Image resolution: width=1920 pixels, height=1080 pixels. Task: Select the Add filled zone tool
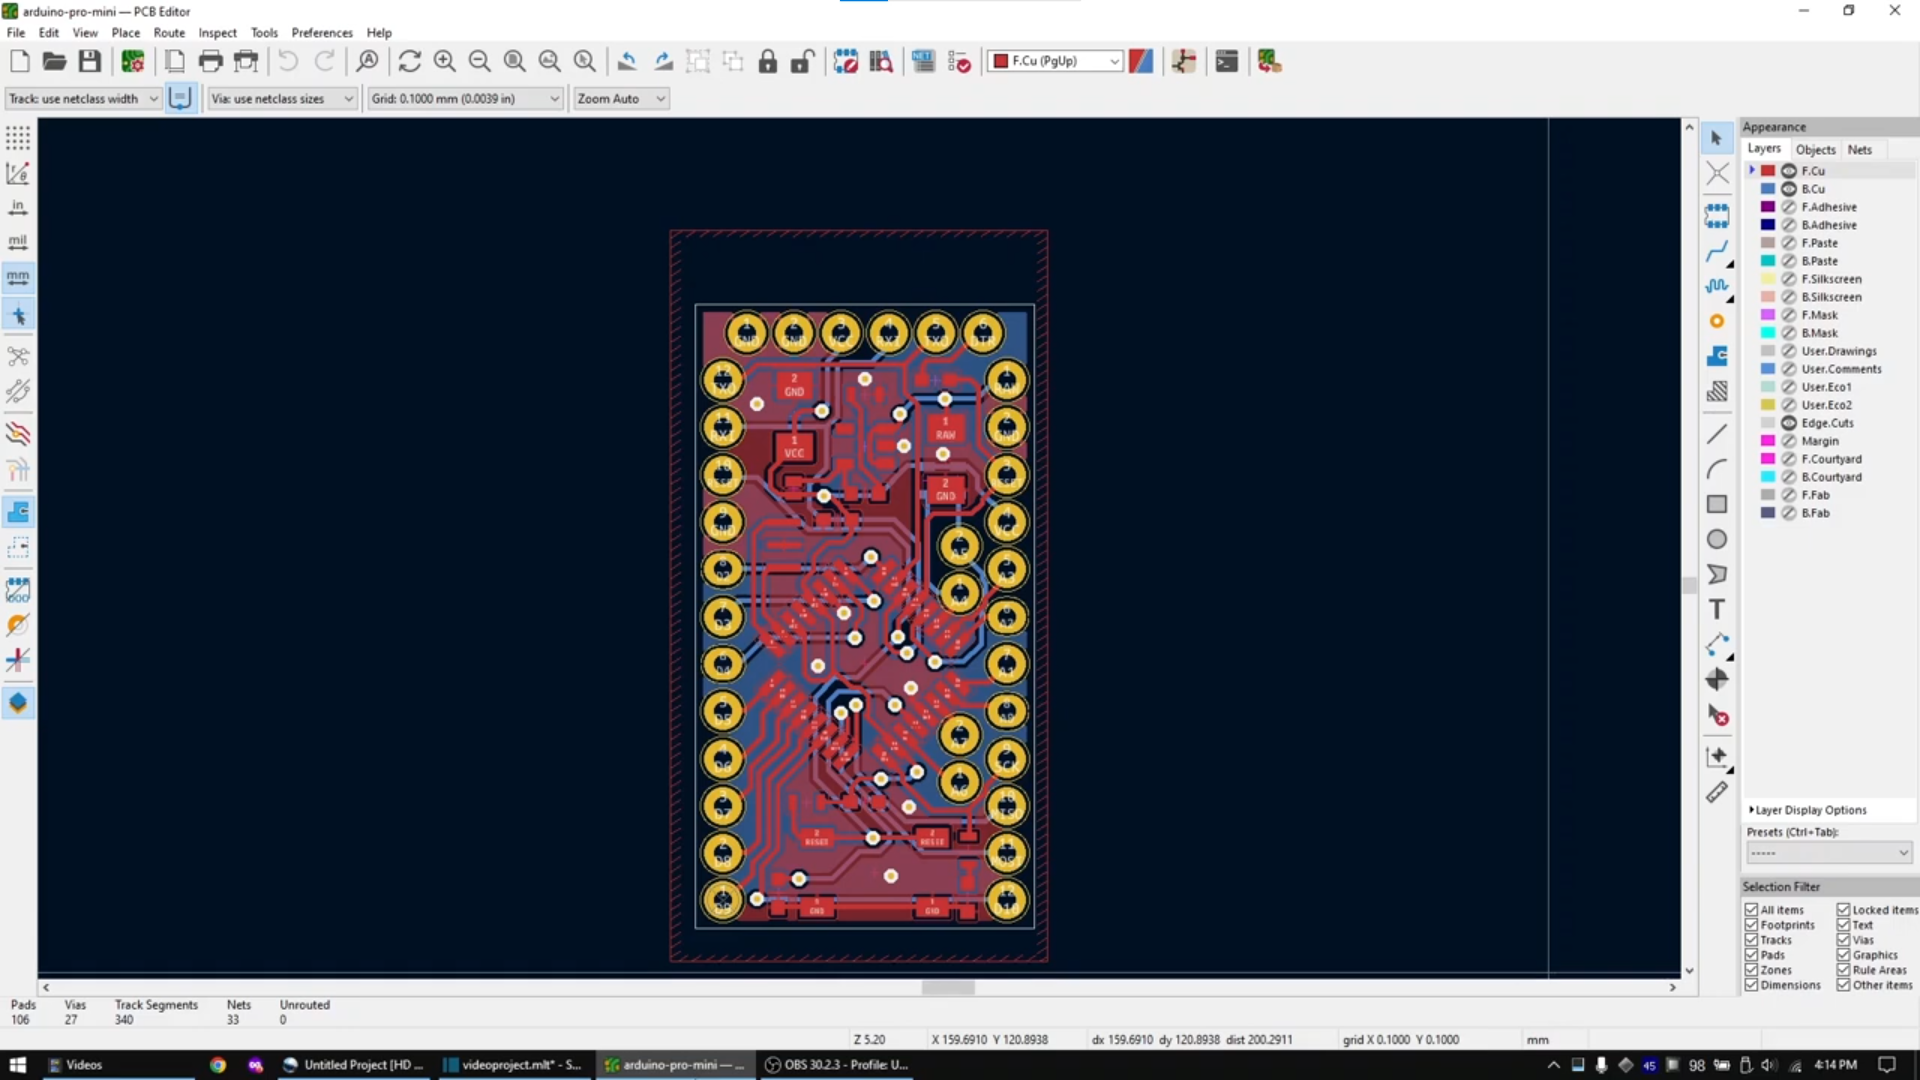click(1717, 356)
